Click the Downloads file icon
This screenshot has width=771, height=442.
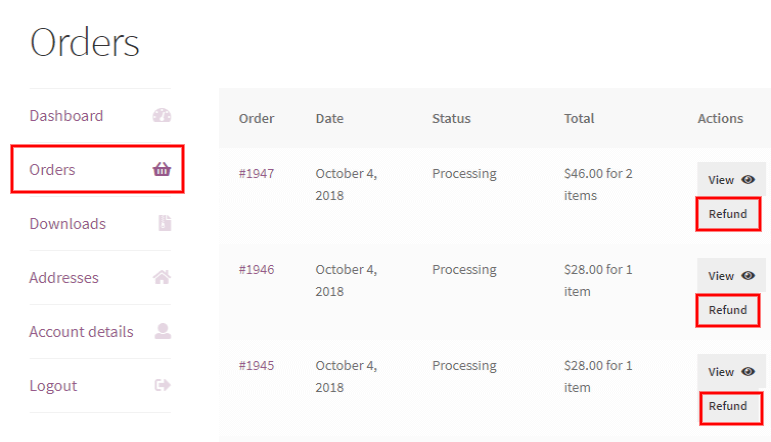click(164, 224)
